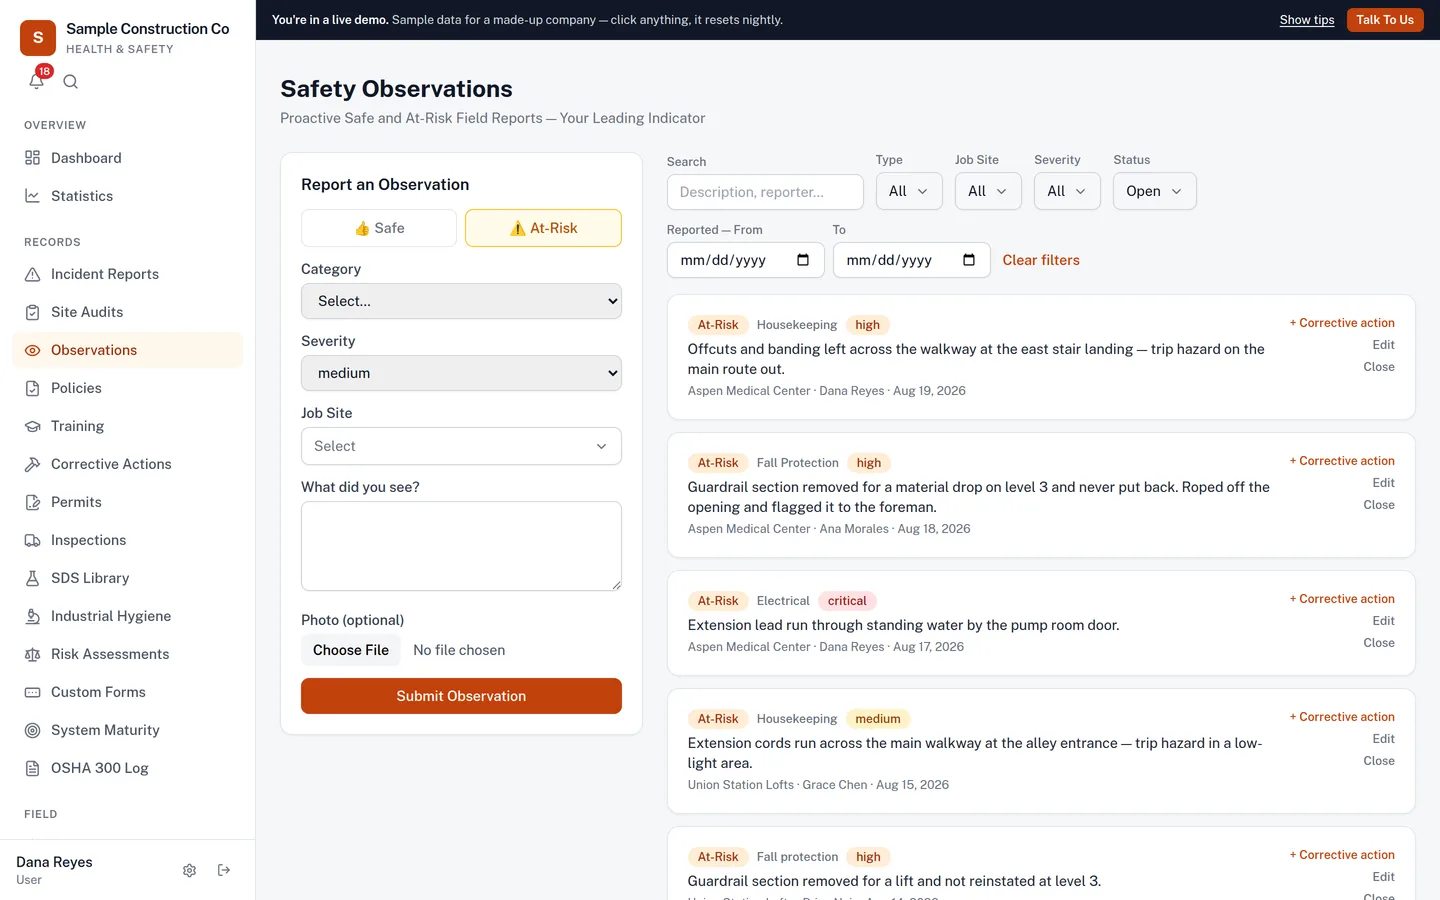This screenshot has height=900, width=1440.
Task: Expand the Job Site select in form
Action: (x=461, y=446)
